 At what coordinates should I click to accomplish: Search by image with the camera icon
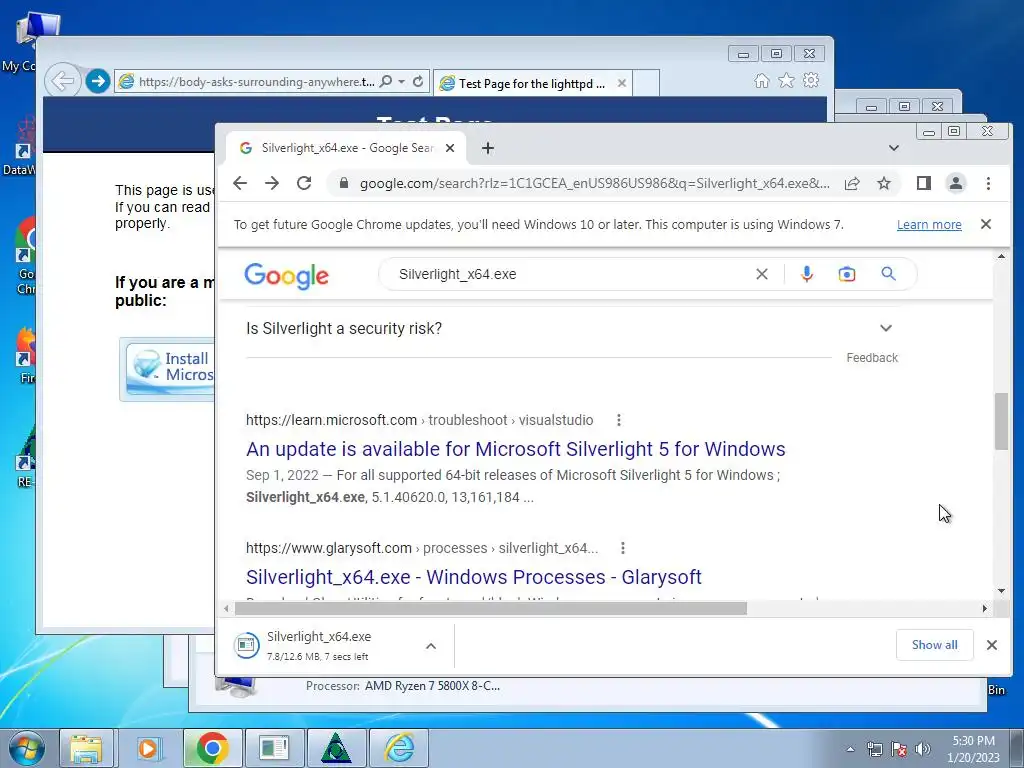click(846, 274)
